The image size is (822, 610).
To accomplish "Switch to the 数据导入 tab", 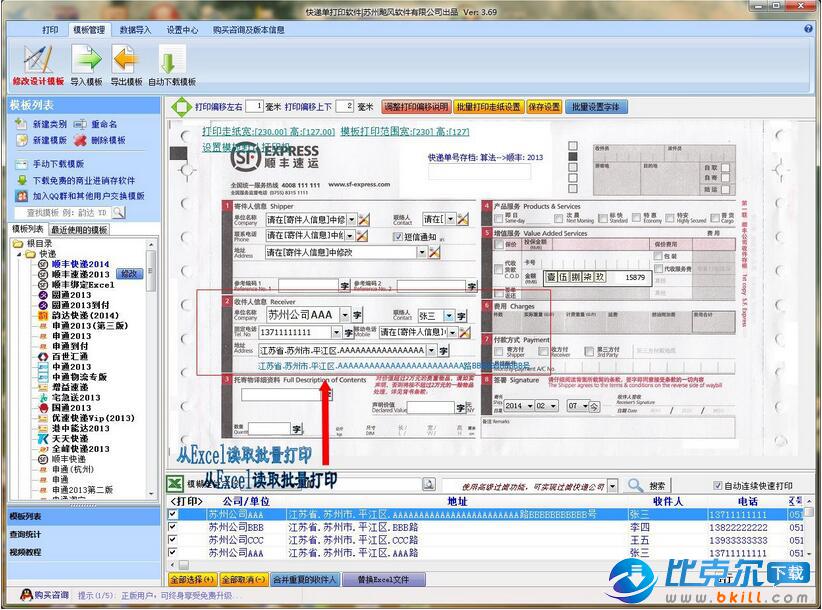I will [135, 30].
